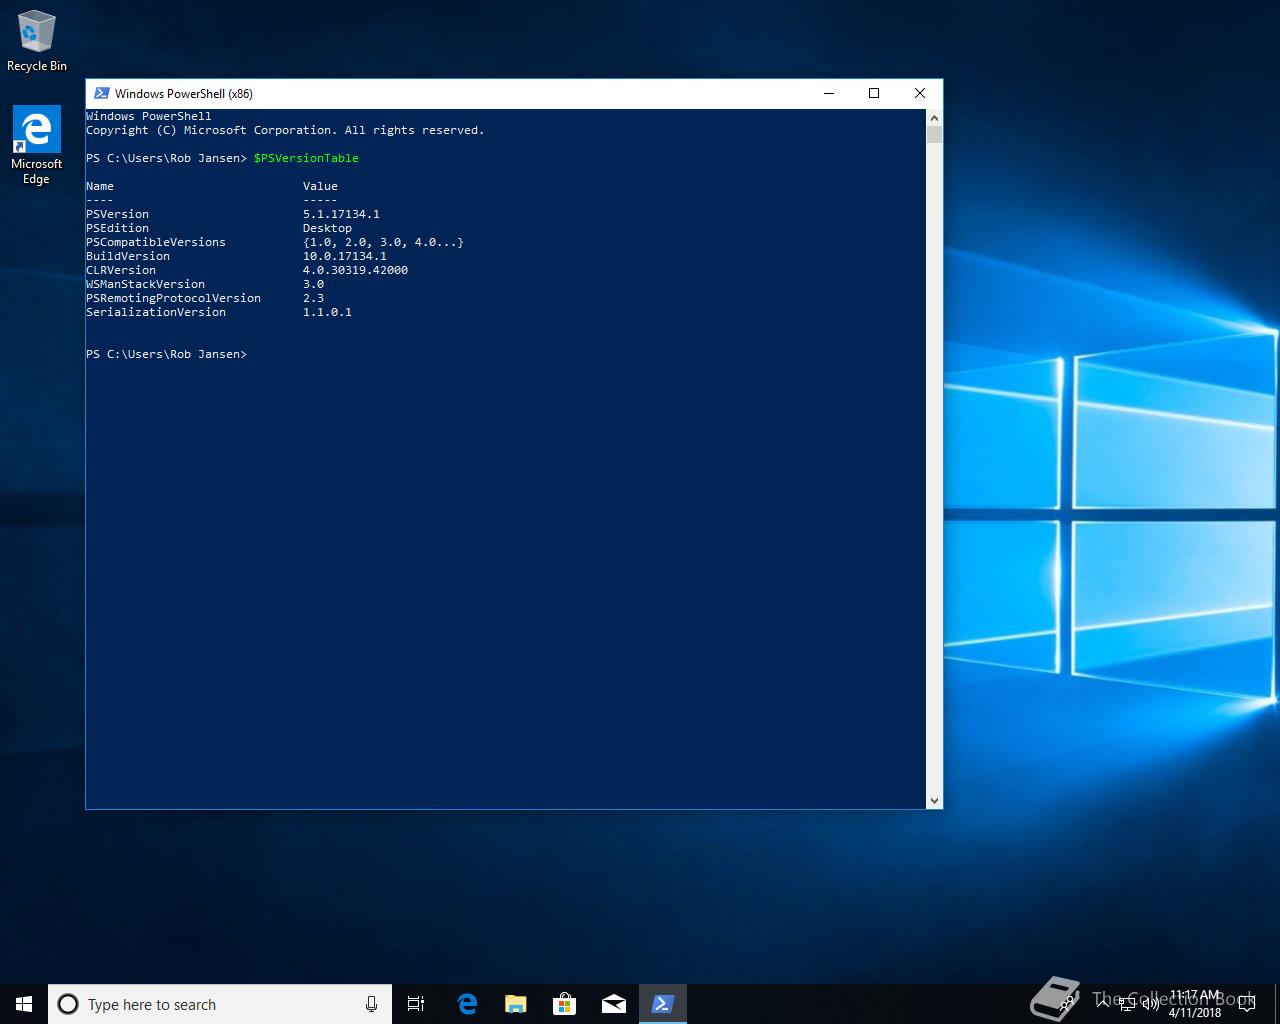1280x1024 pixels.
Task: Click the value 1.1.0.1
Action: click(x=327, y=312)
